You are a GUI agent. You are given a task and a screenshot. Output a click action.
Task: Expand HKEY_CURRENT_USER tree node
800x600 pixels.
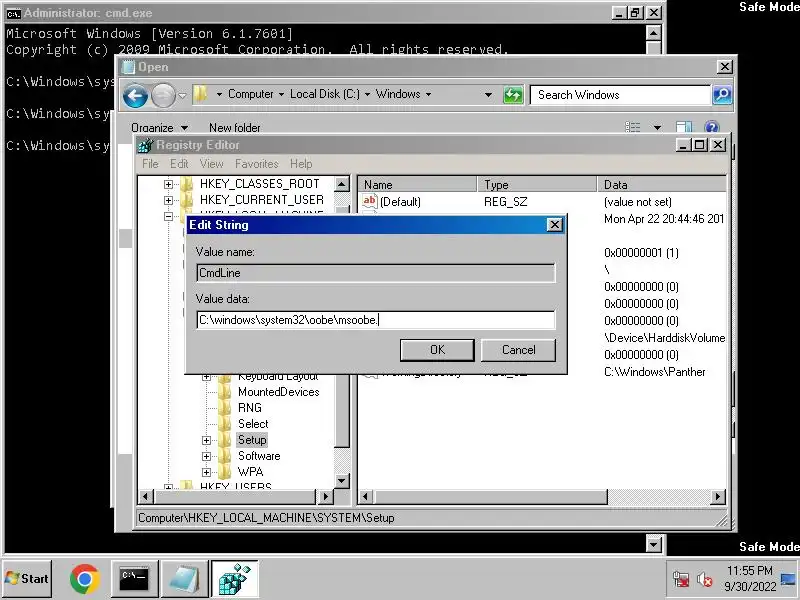pyautogui.click(x=168, y=200)
